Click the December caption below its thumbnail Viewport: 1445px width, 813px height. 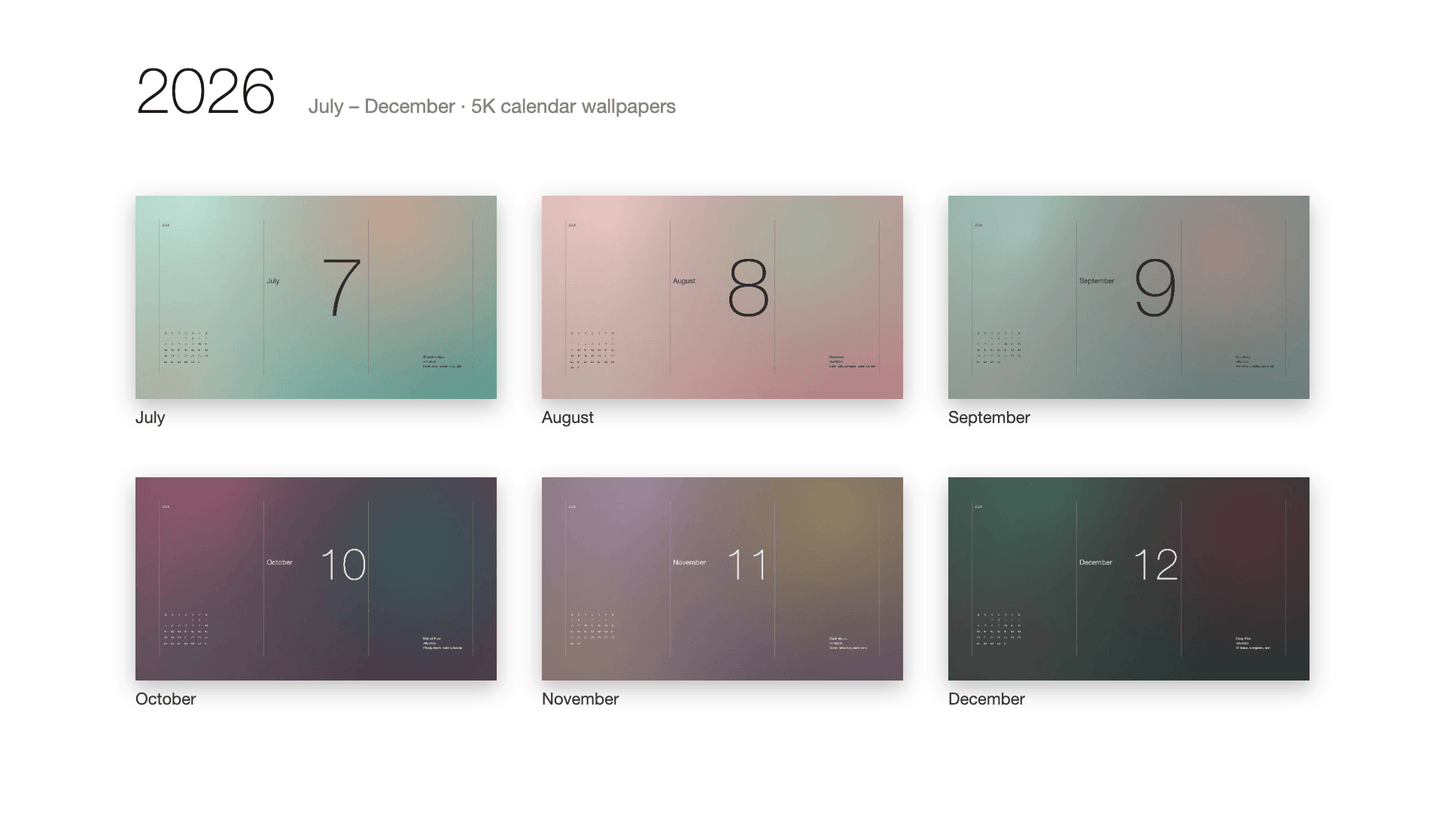(986, 699)
